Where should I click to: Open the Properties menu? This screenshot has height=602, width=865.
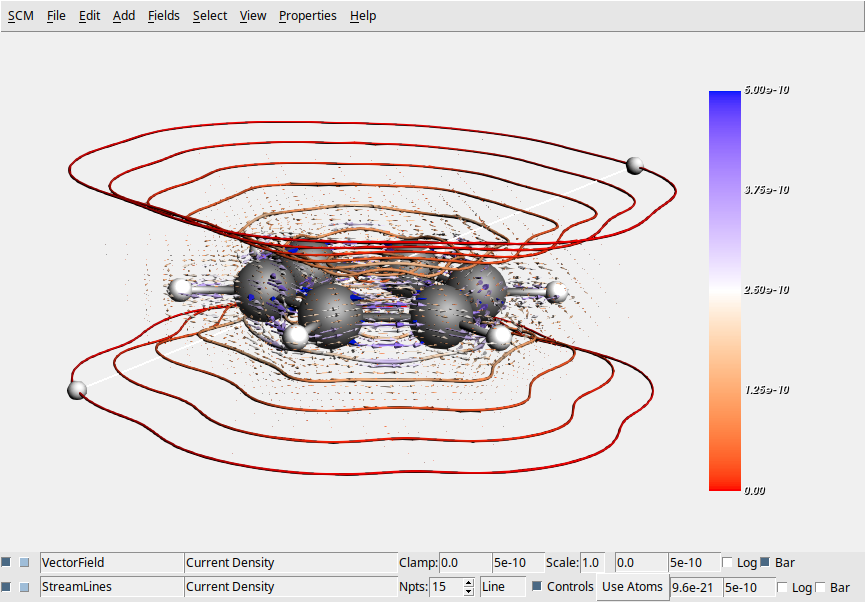coord(307,15)
